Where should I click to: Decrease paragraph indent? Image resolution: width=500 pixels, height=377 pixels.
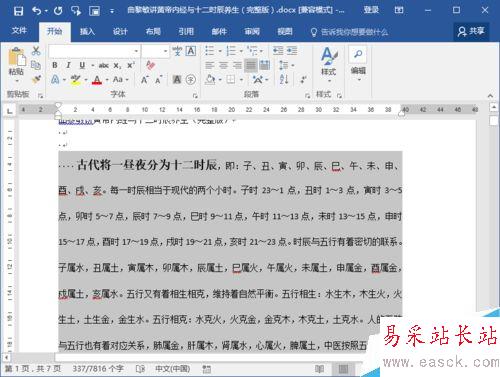pos(278,51)
